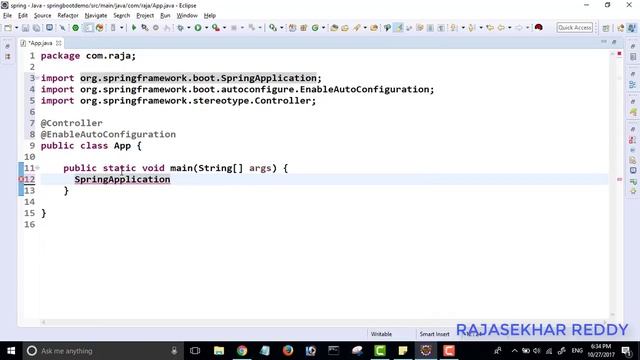Open Google Chrome from the taskbar

(x=242, y=351)
